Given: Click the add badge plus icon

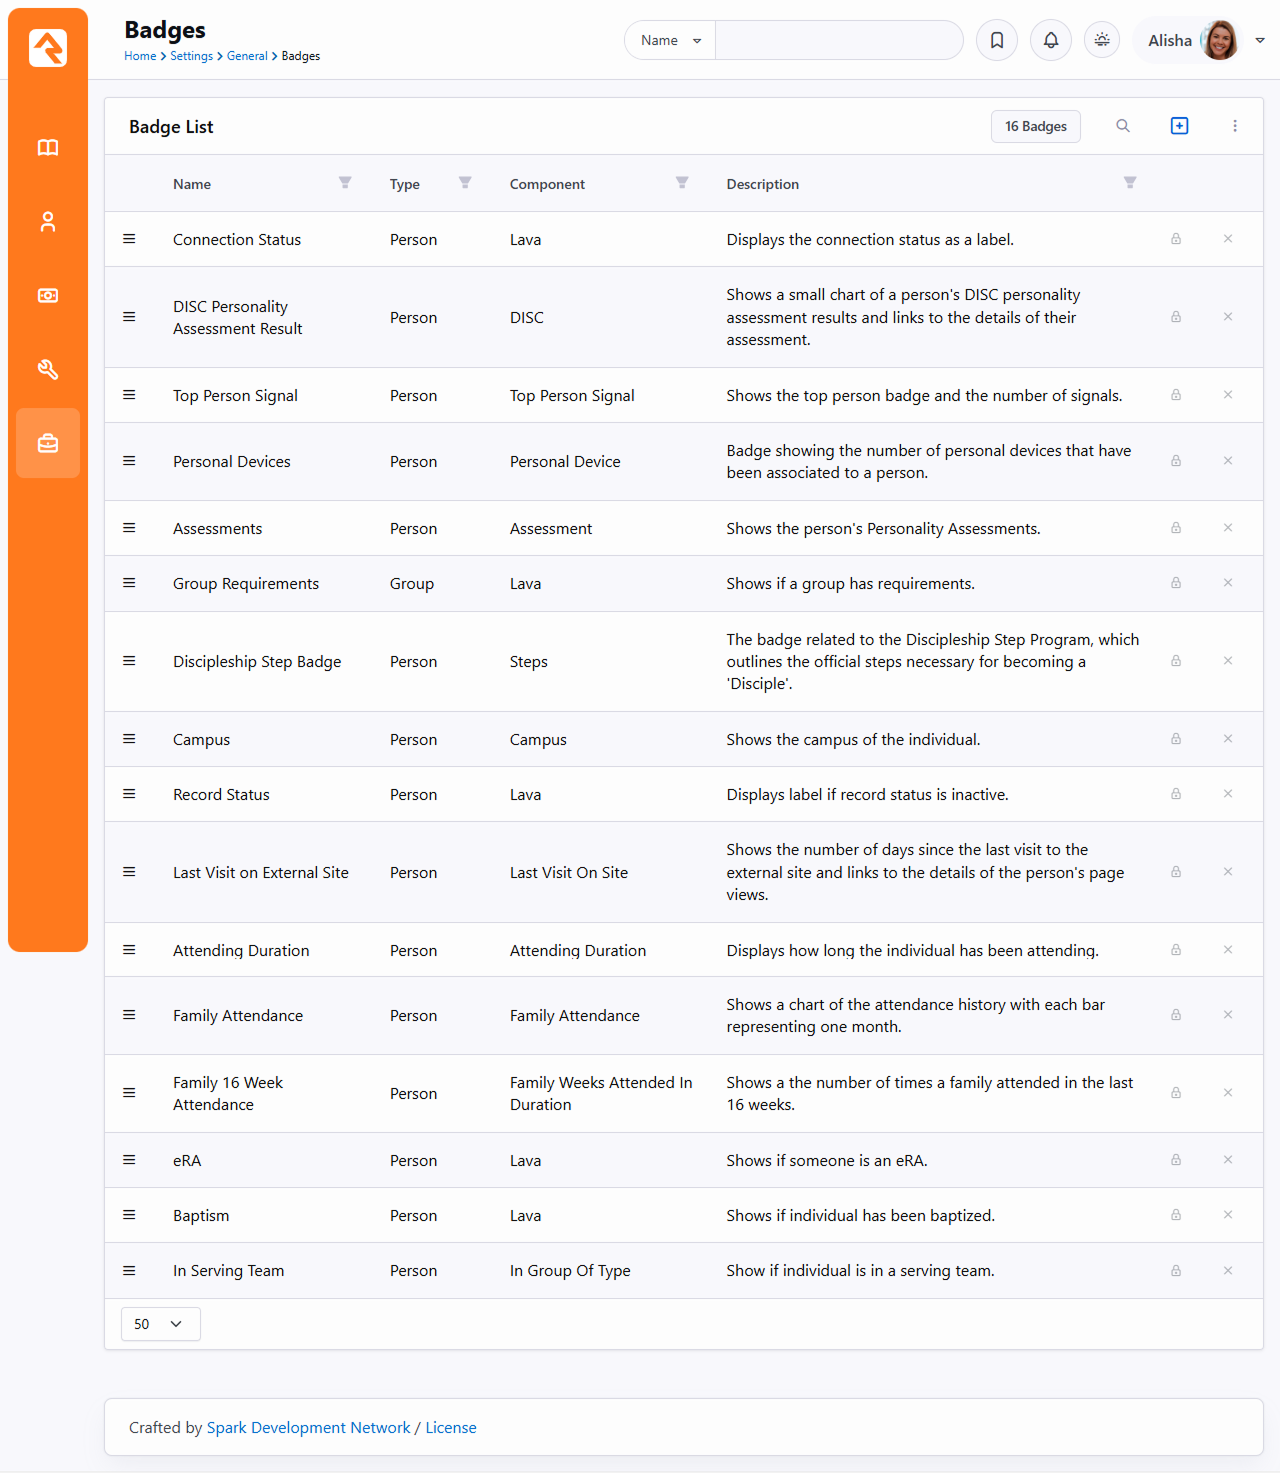Looking at the screenshot, I should [1179, 126].
